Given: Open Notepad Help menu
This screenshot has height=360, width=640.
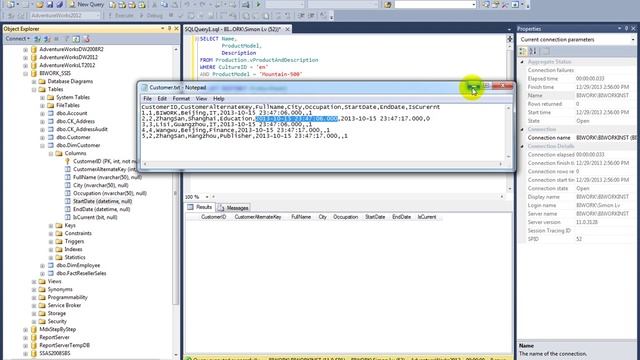Looking at the screenshot, I should (219, 99).
